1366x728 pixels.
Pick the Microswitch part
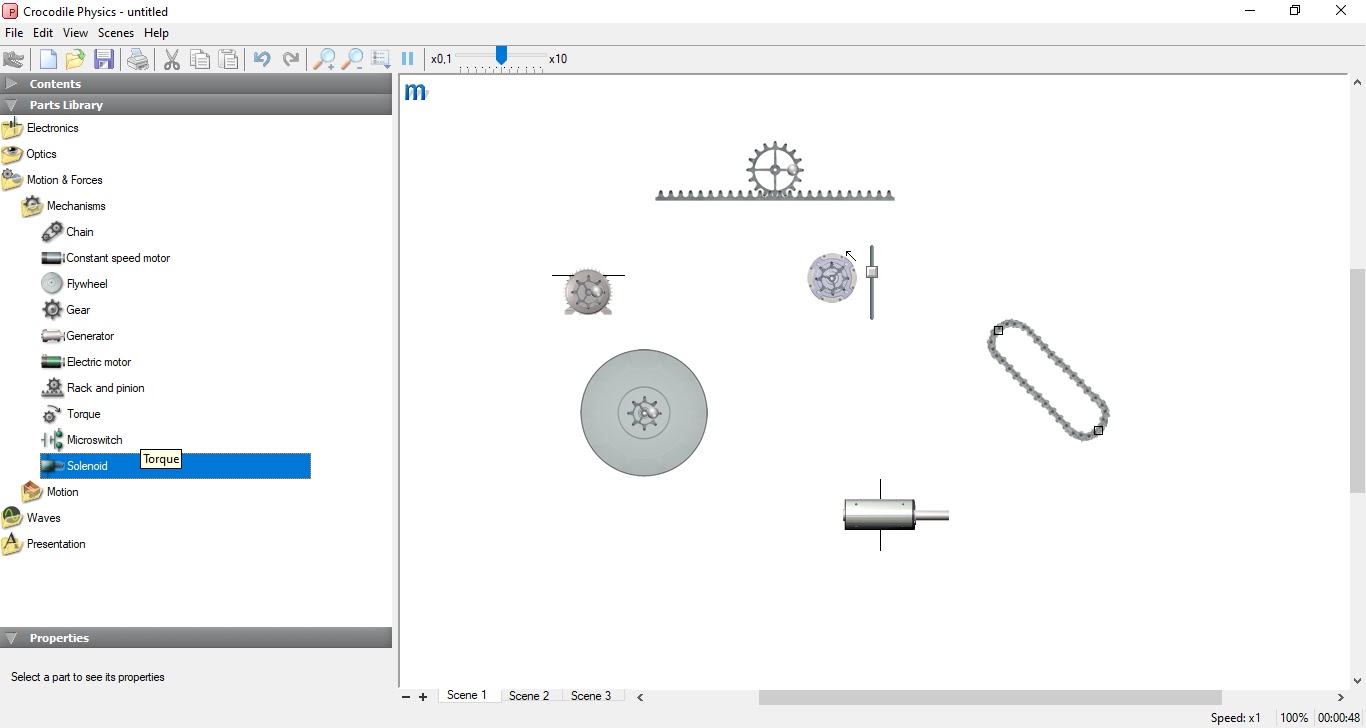click(82, 440)
